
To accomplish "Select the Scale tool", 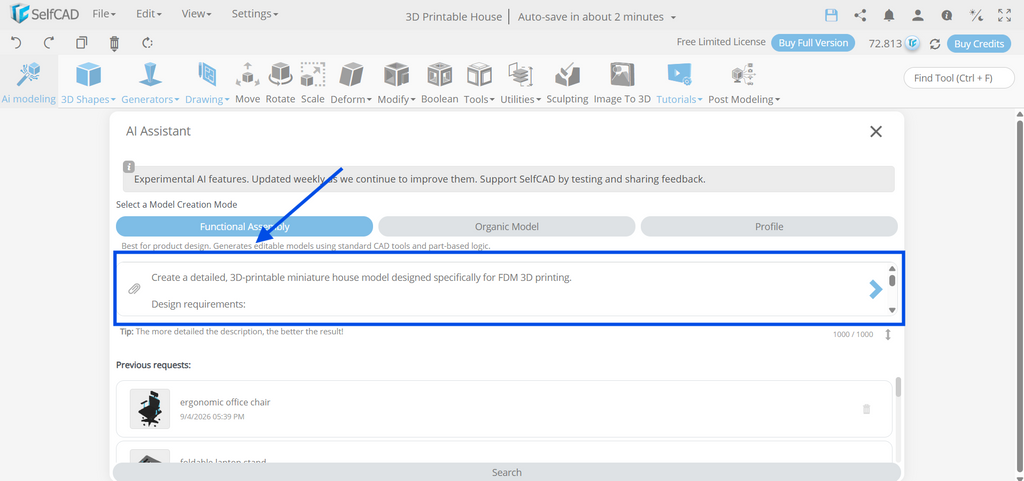I will 313,82.
